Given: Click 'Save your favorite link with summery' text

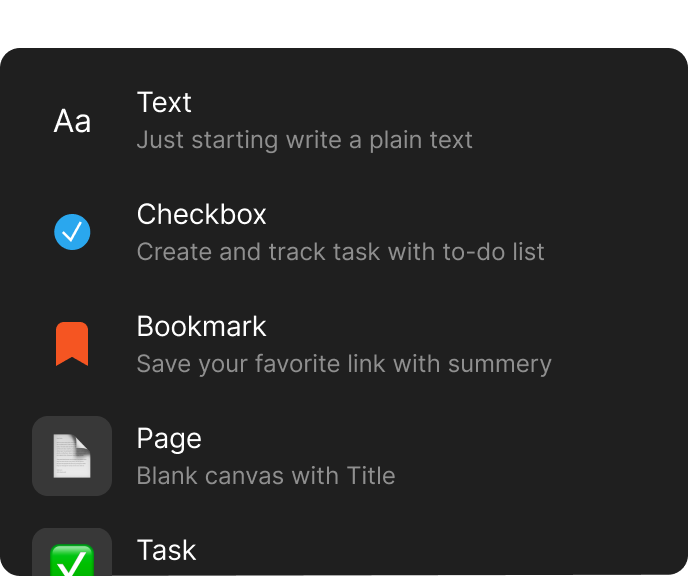Looking at the screenshot, I should [343, 363].
